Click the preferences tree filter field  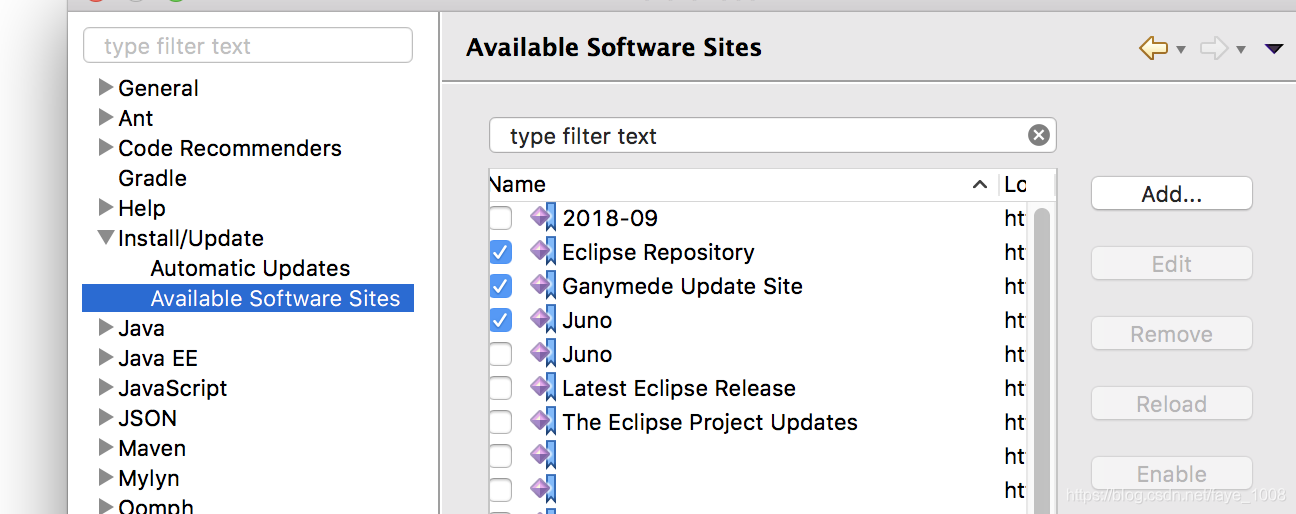pyautogui.click(x=248, y=46)
